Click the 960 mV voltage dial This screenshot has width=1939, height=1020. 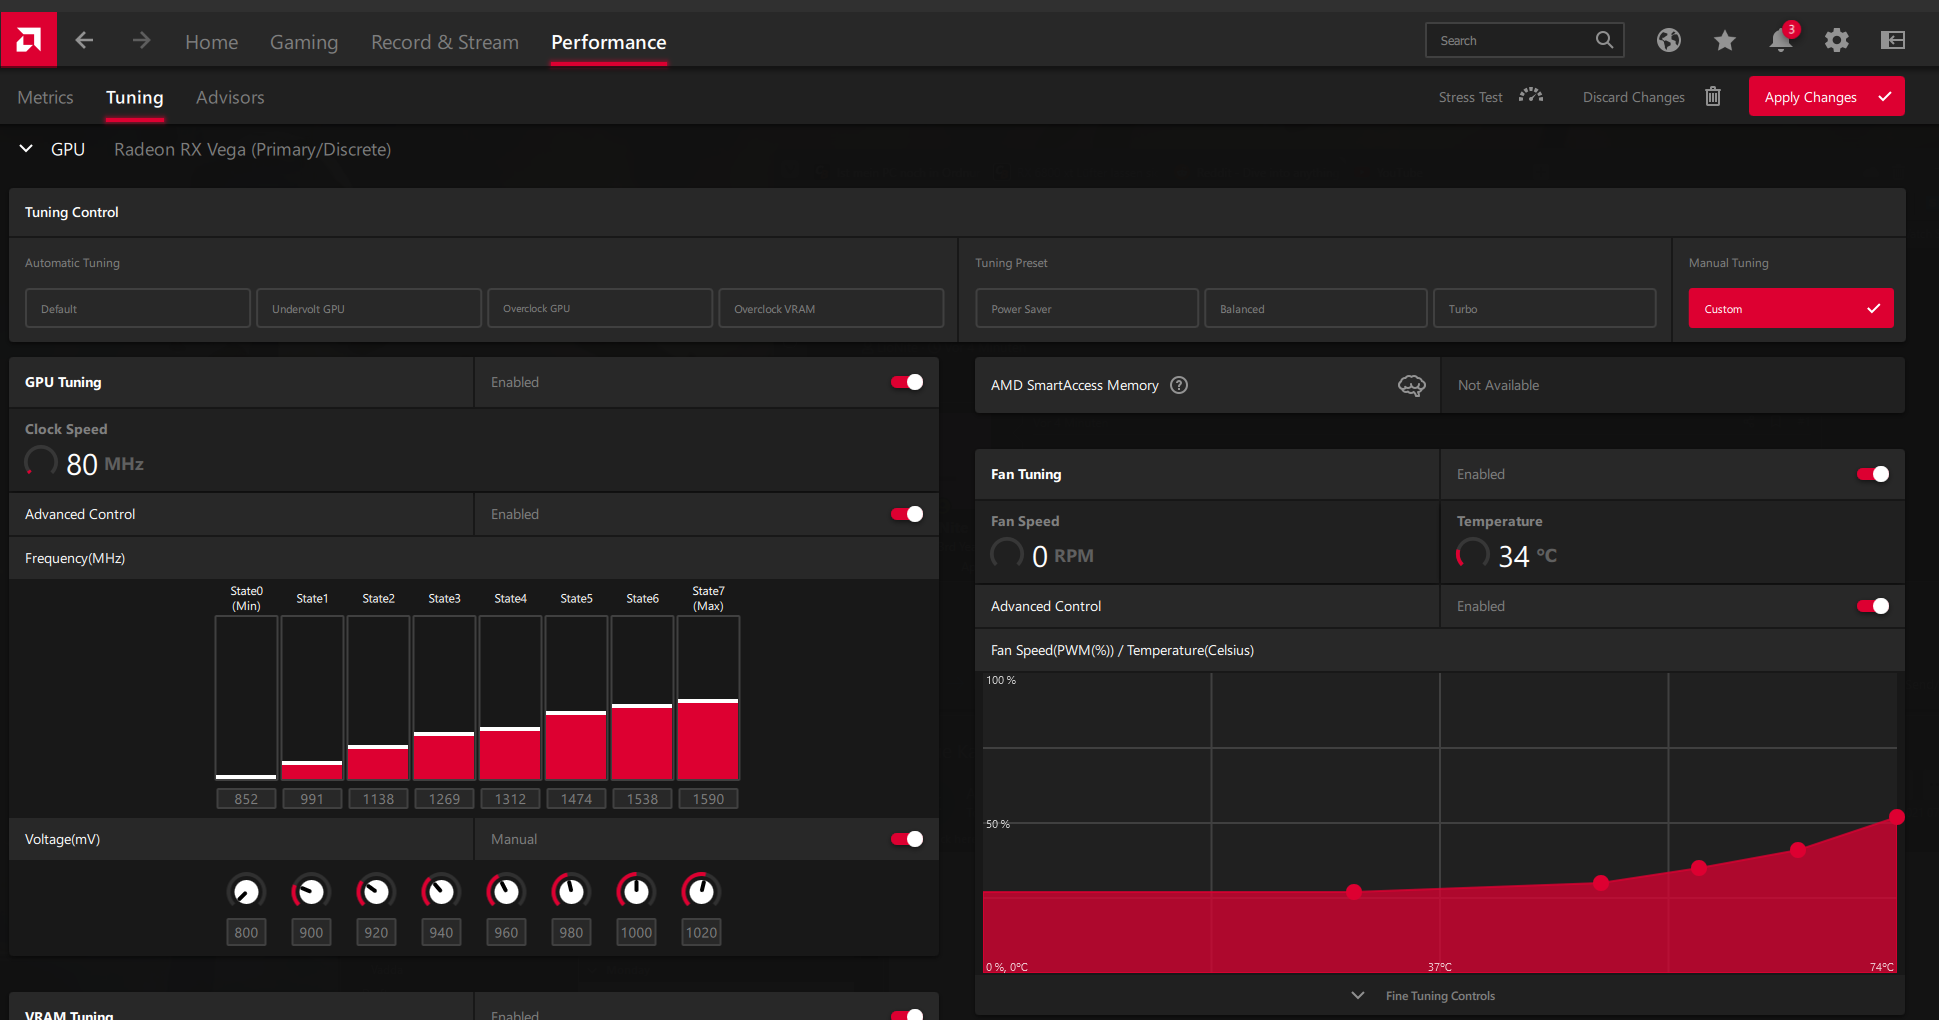coord(506,891)
